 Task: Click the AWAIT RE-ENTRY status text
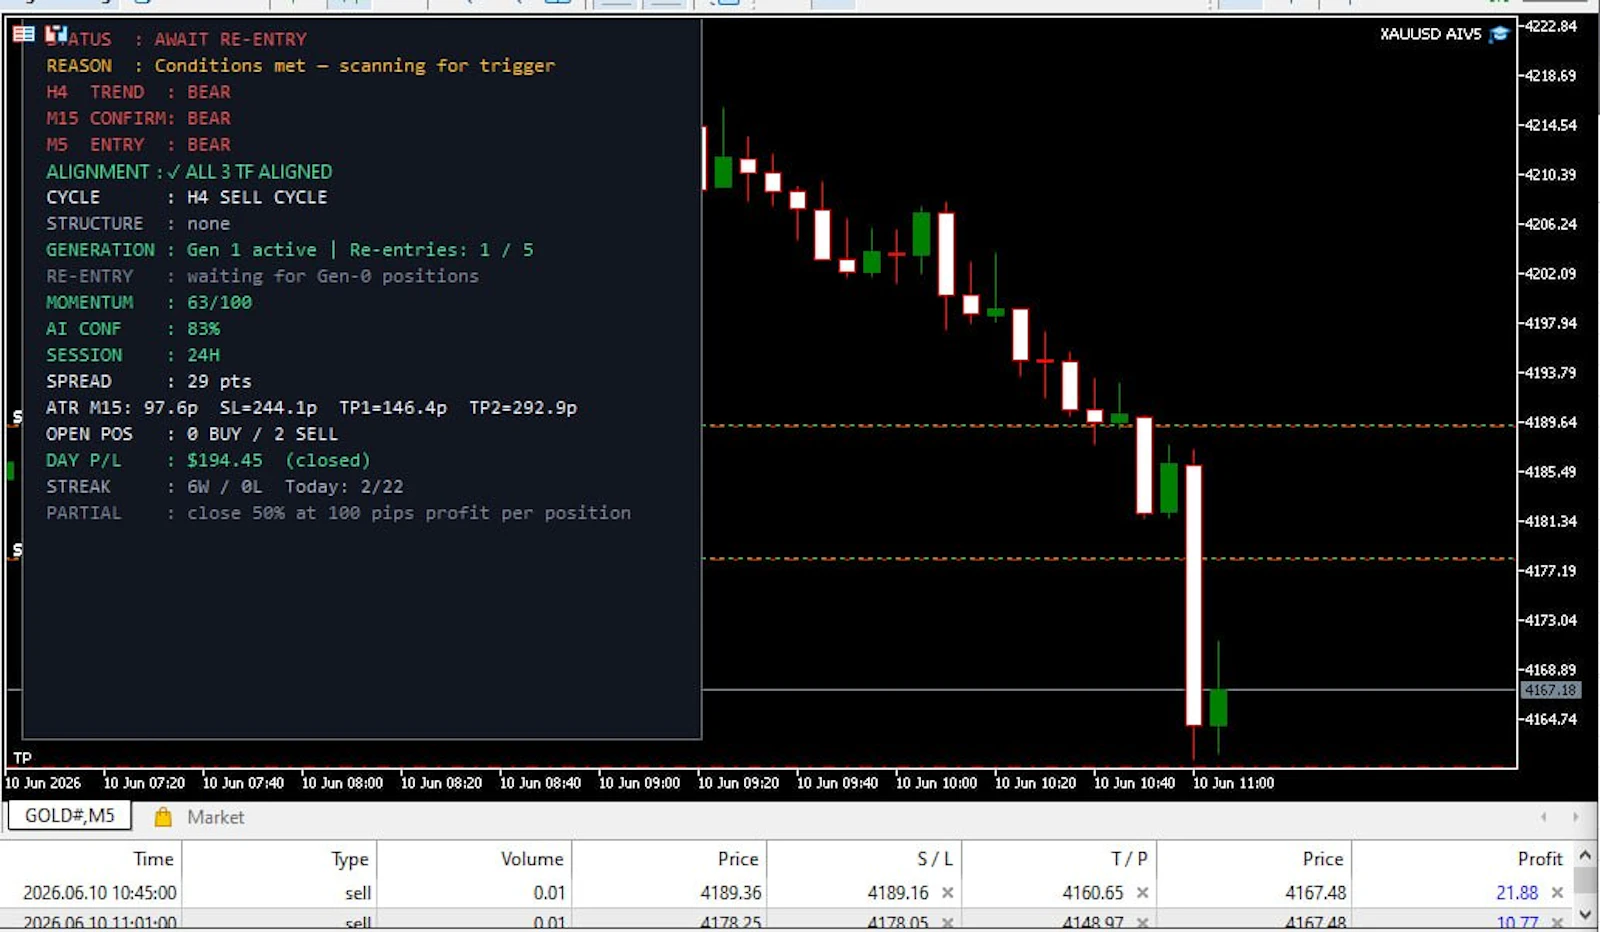point(230,39)
